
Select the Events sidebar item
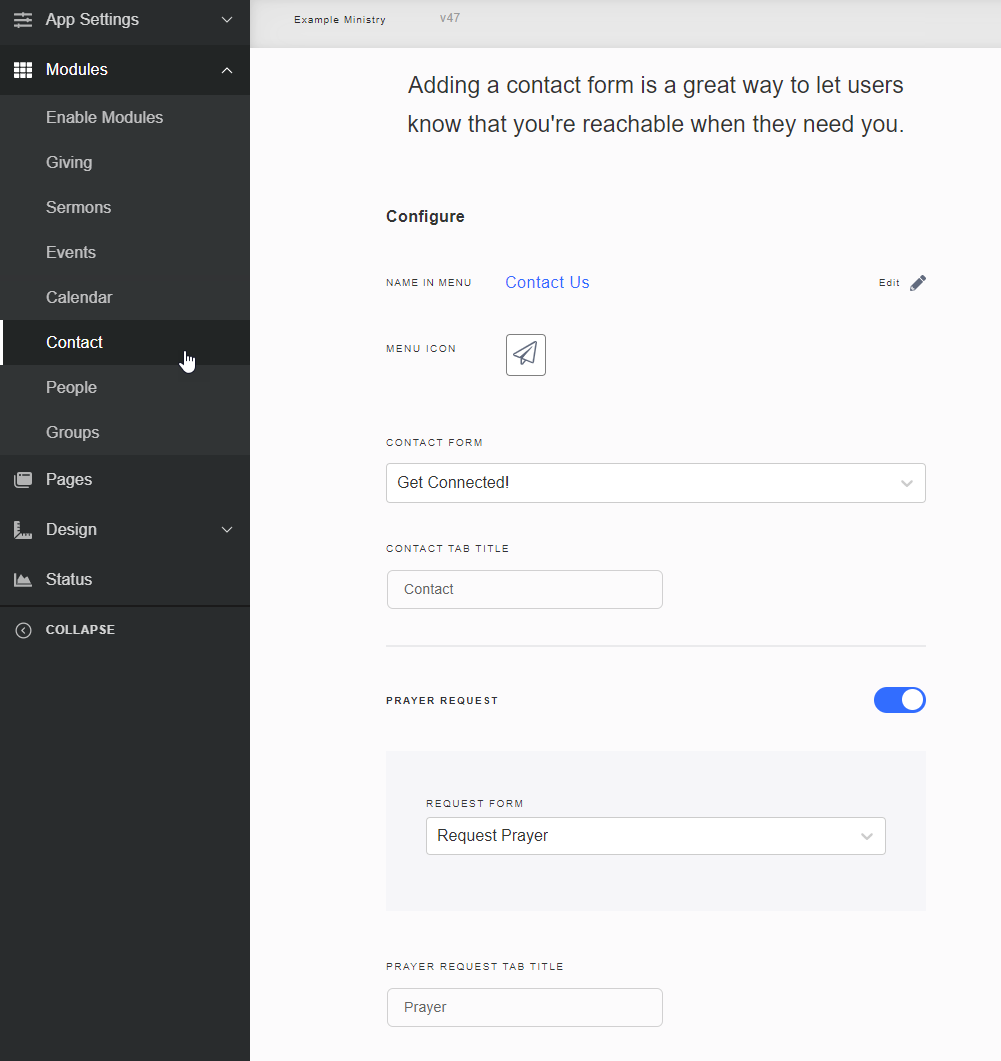[x=71, y=252]
